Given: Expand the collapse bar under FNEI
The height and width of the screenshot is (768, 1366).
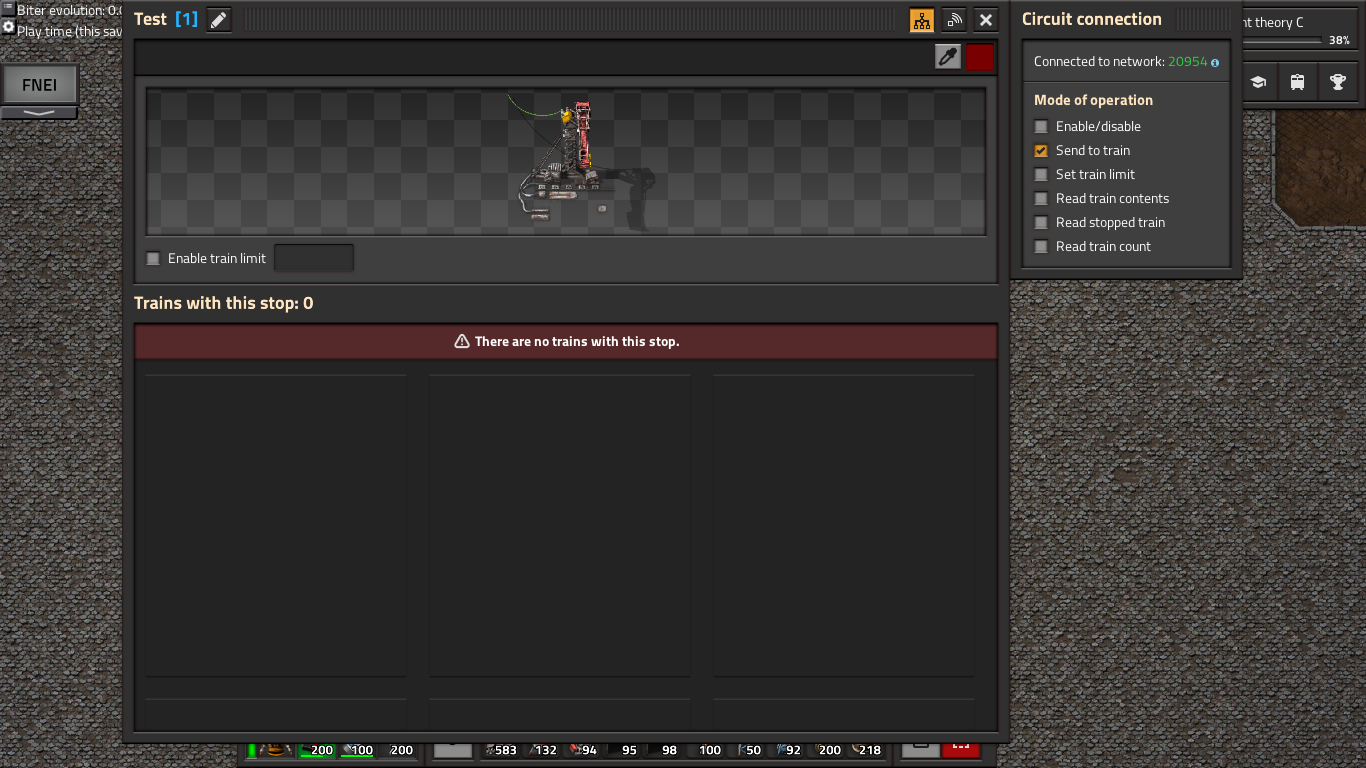Looking at the screenshot, I should [x=39, y=112].
